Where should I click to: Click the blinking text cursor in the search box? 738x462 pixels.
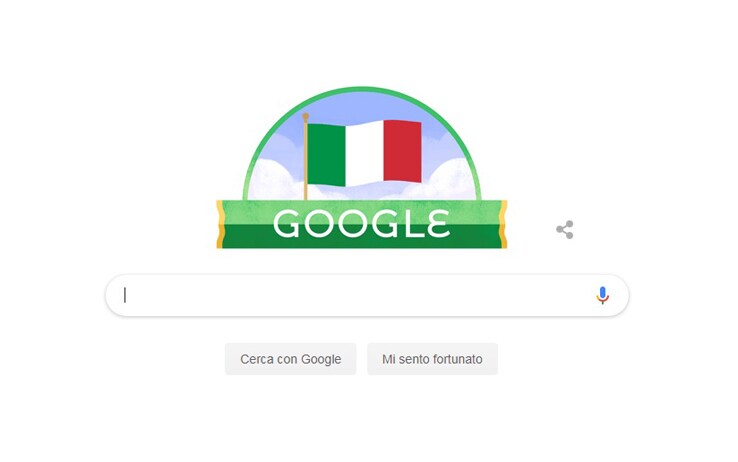(x=125, y=295)
